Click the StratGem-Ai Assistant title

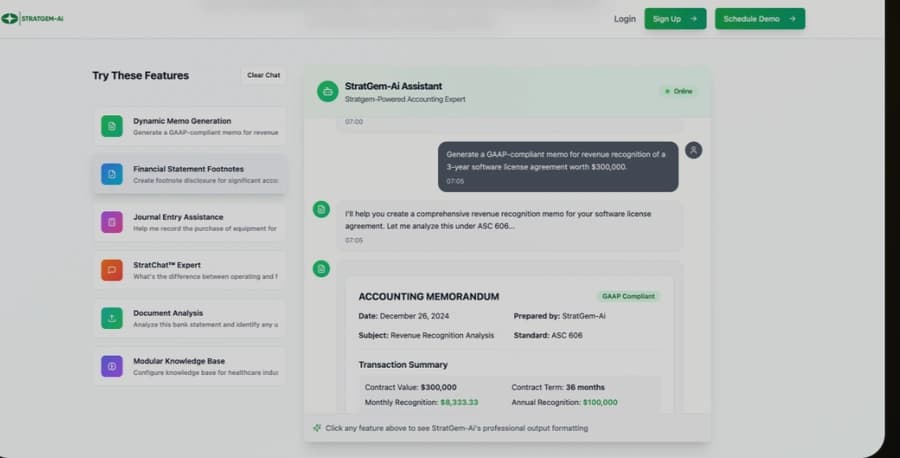[393, 86]
